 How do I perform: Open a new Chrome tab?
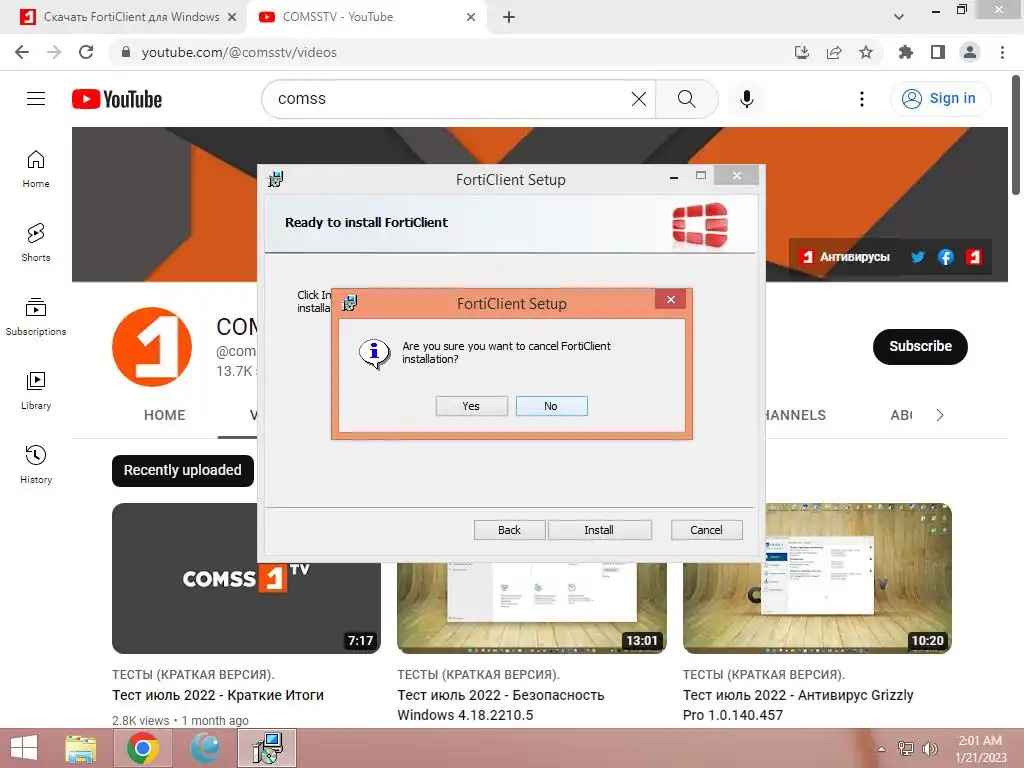pos(509,17)
